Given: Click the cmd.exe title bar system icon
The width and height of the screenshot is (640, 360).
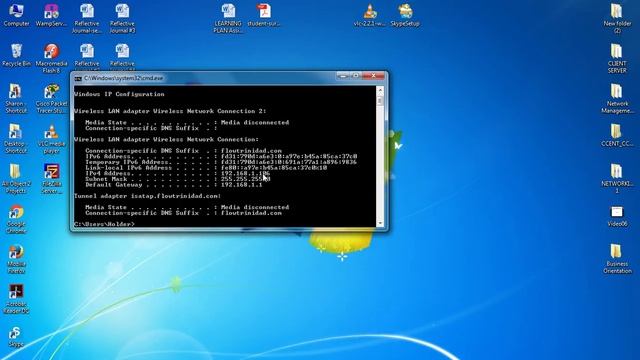Looking at the screenshot, I should [x=78, y=78].
